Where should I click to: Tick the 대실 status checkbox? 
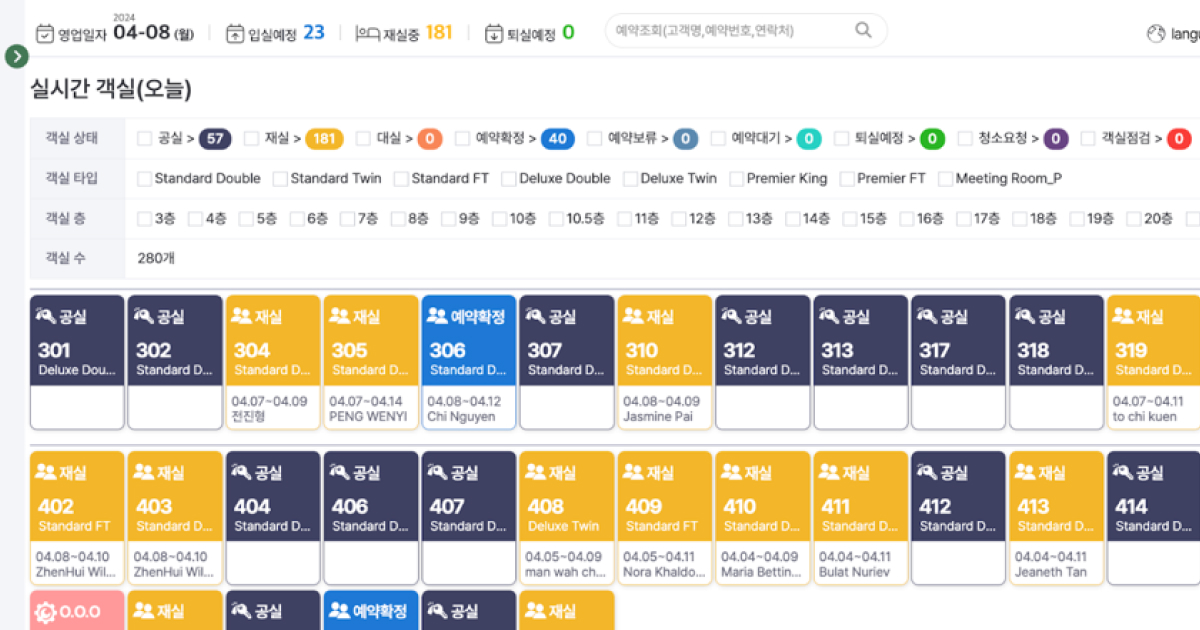(x=363, y=139)
